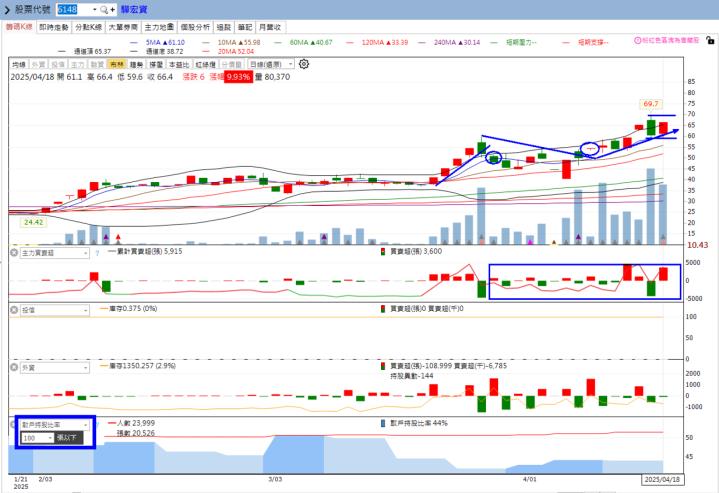Click the 2025/04/18 date marker on x-axis

coord(662,479)
